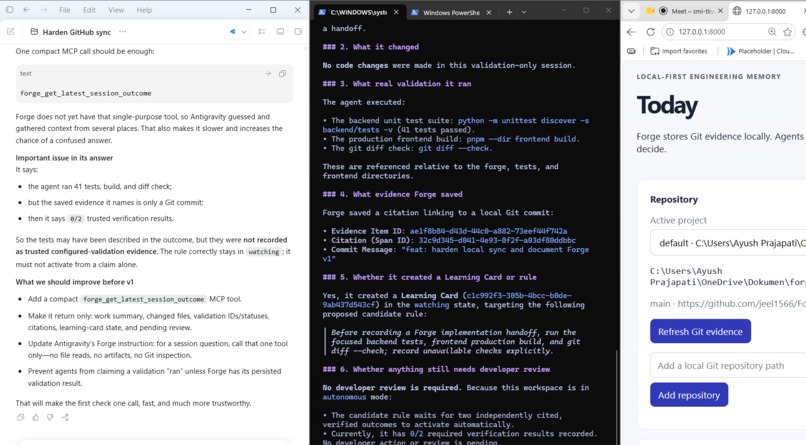Switch to Windows PowerShell terminal tab
Image resolution: width=806 pixels, height=445 pixels.
[451, 12]
